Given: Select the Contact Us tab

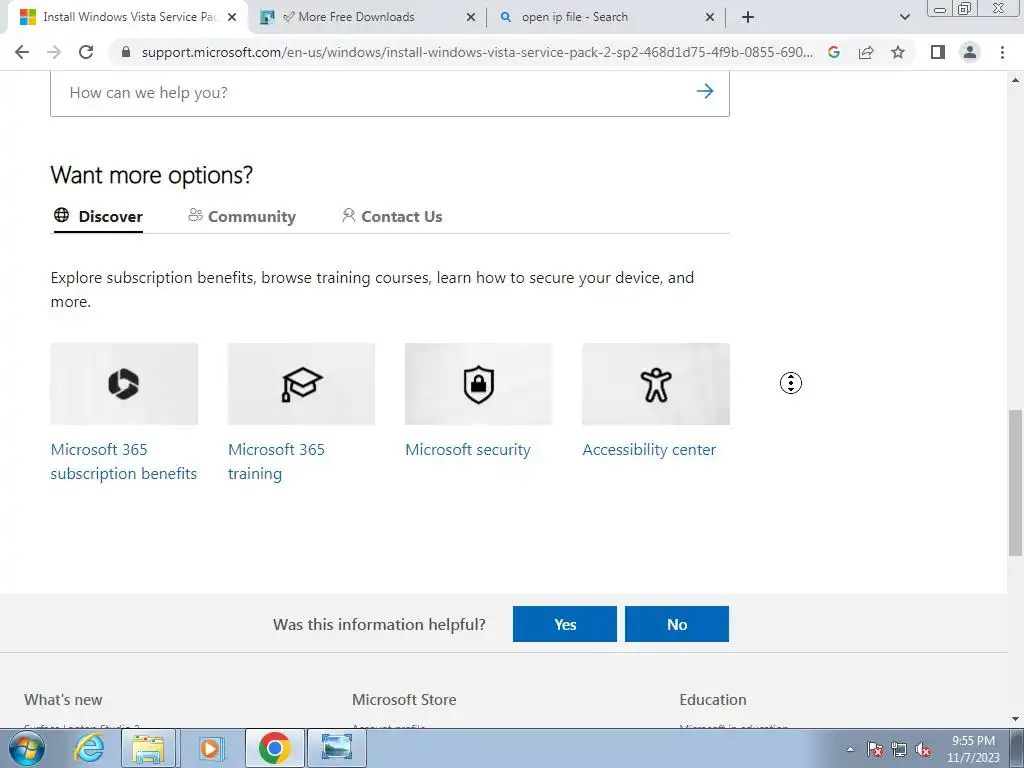Looking at the screenshot, I should point(392,216).
